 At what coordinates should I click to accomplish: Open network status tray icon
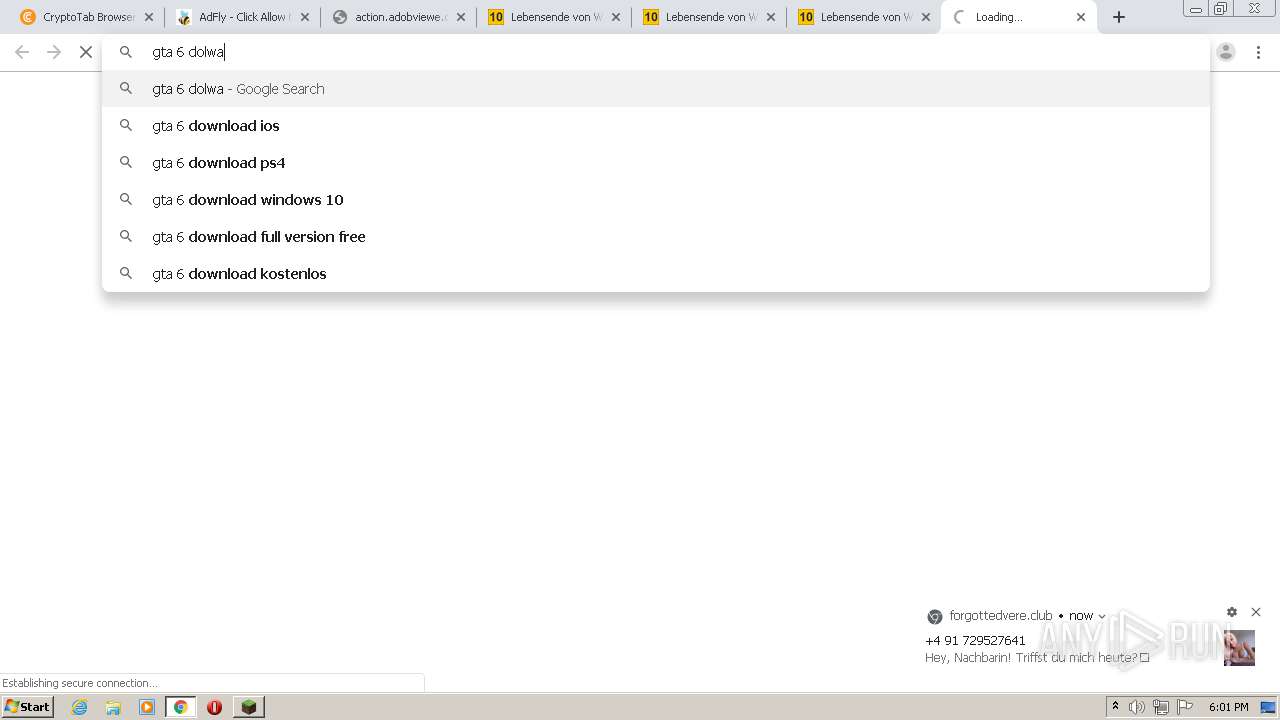(1161, 707)
